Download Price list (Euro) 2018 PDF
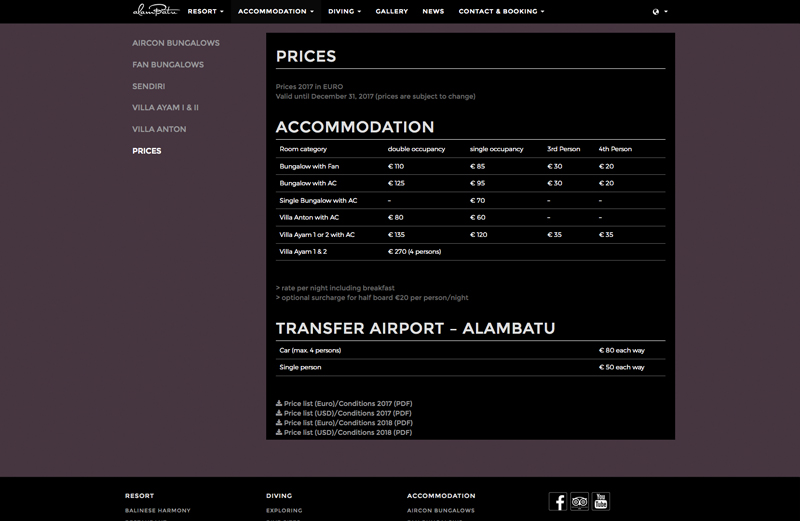 344,423
